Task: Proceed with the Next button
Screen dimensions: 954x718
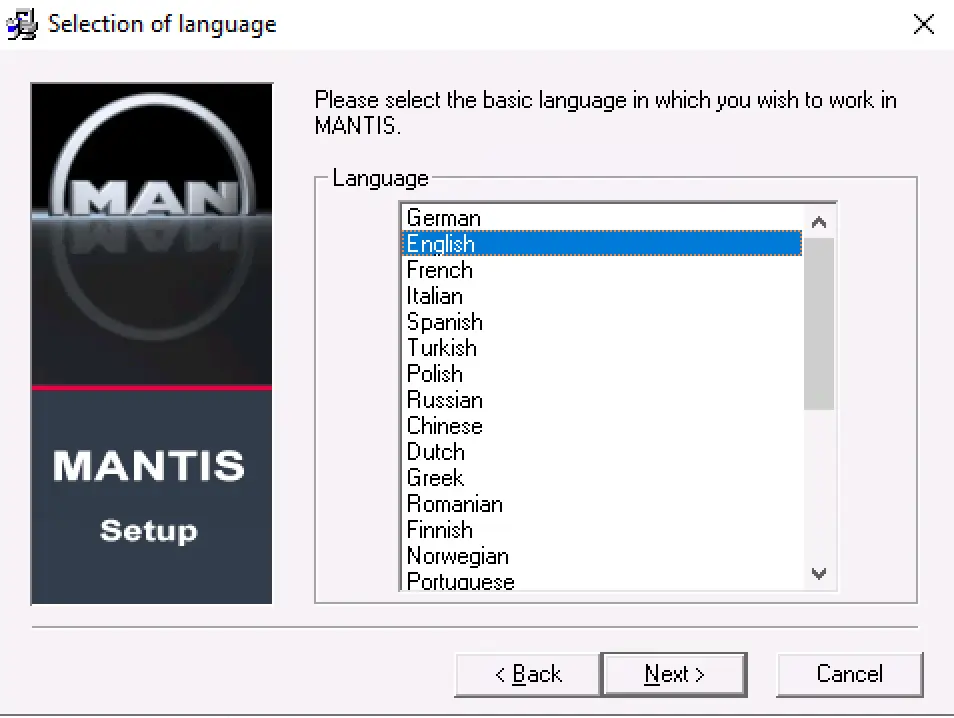Action: pyautogui.click(x=674, y=675)
